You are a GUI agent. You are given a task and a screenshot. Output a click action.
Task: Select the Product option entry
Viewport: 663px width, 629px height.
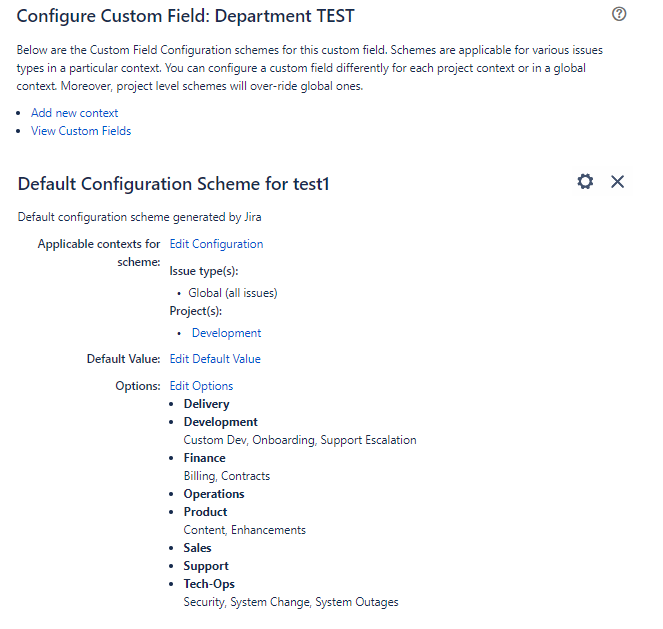(x=205, y=512)
